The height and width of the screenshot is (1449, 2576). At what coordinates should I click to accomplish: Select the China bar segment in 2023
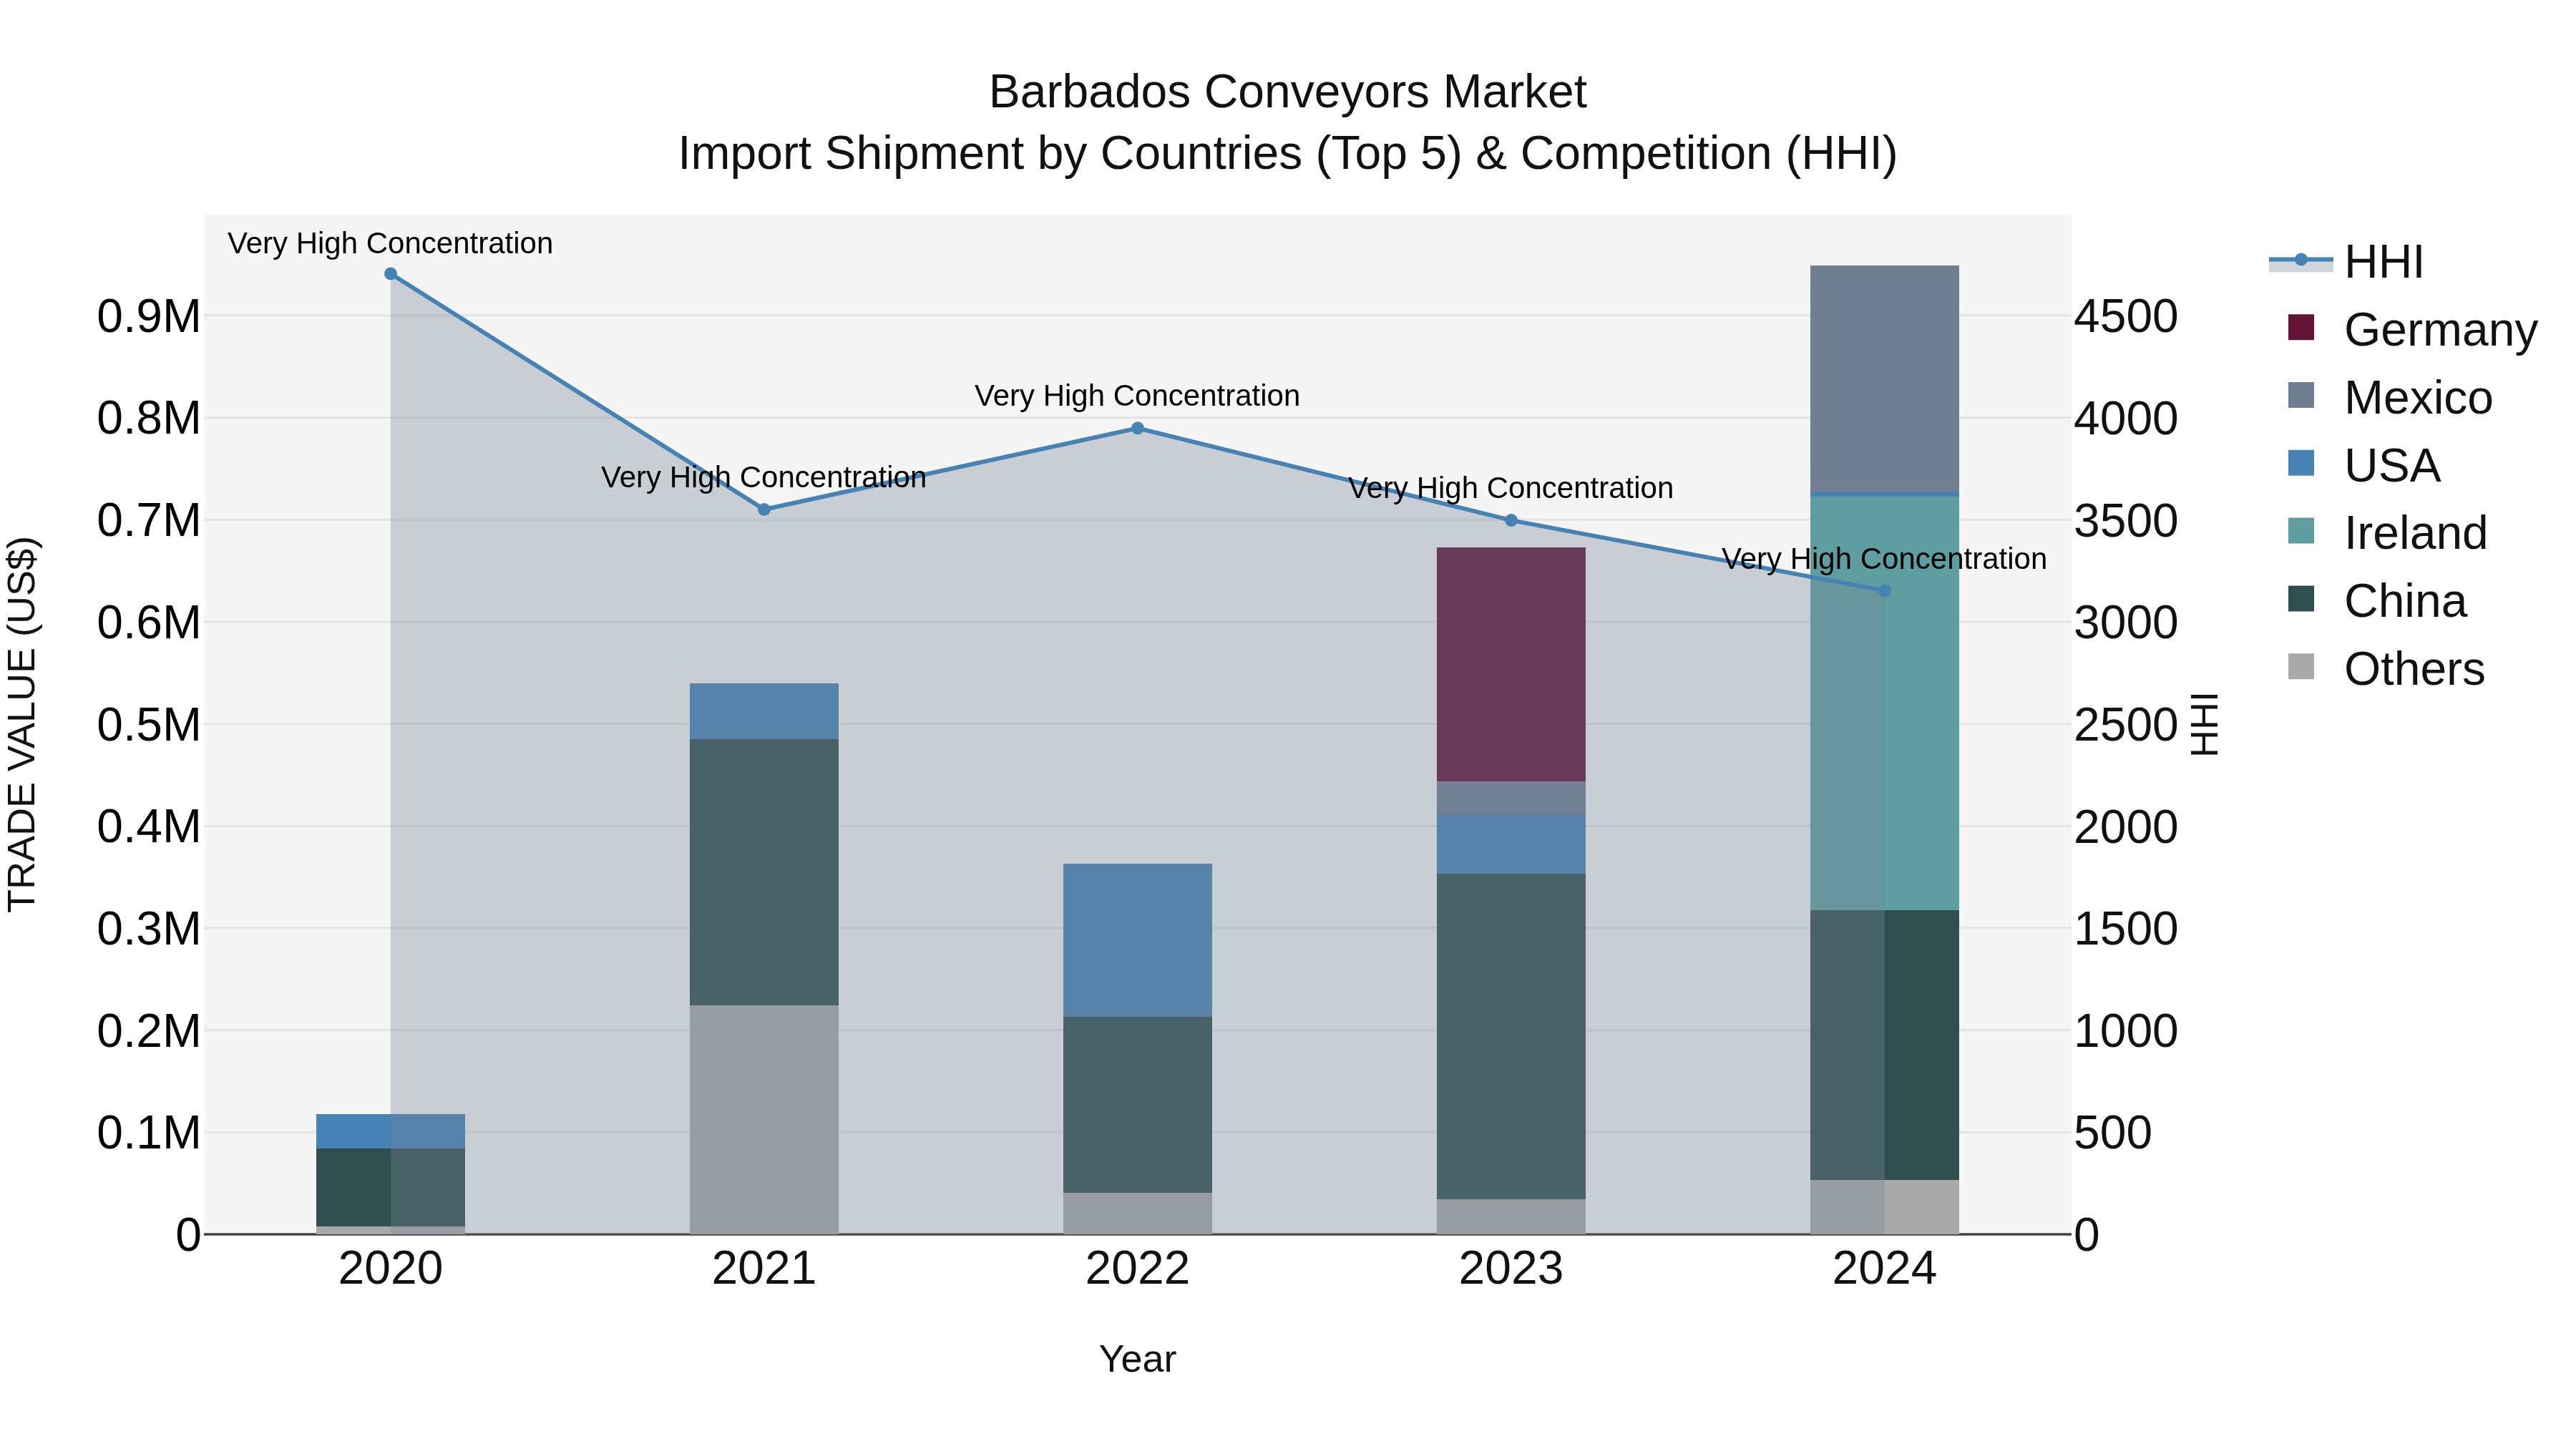(x=1511, y=1036)
